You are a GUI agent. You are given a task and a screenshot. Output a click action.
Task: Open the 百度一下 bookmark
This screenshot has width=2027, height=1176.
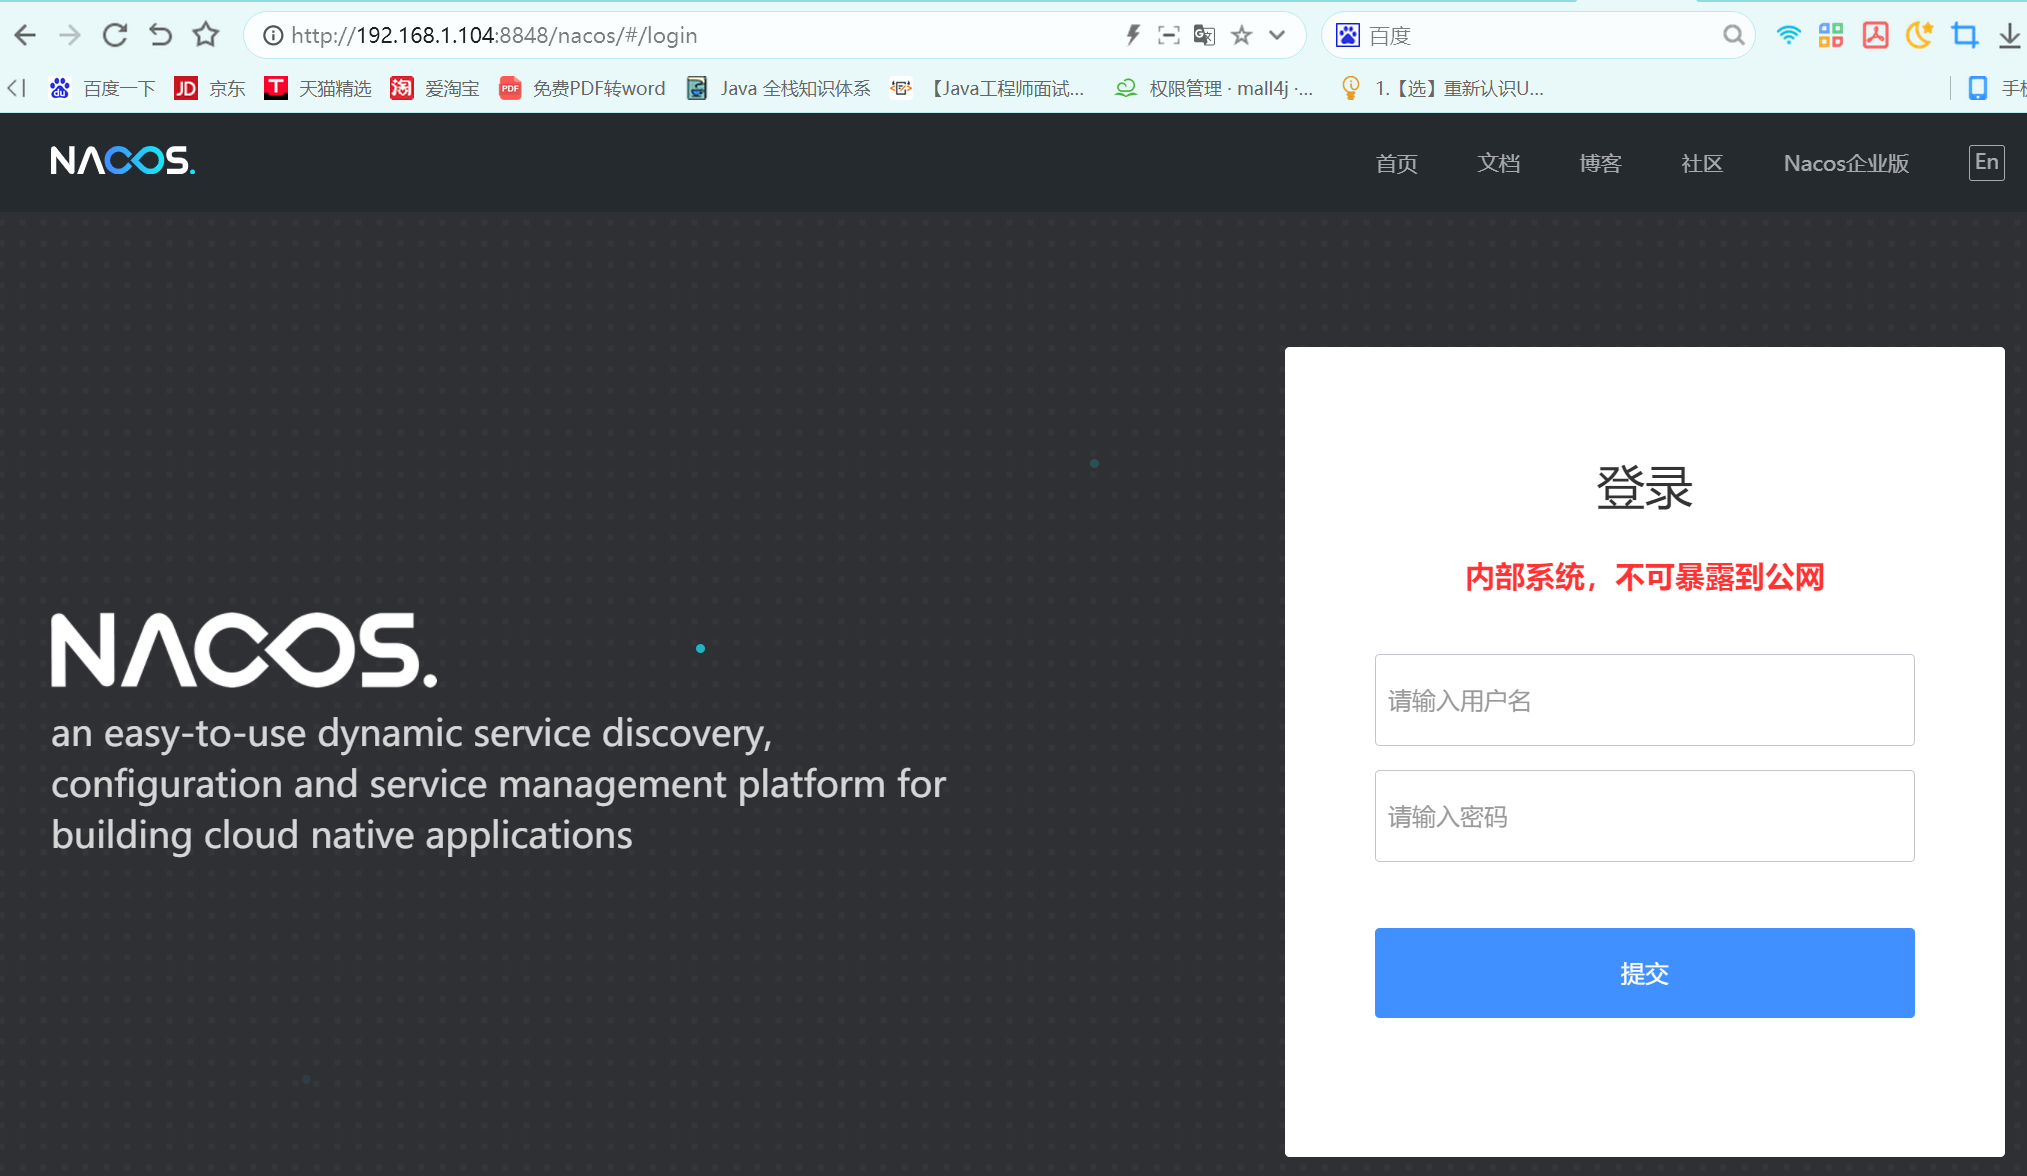(x=102, y=88)
